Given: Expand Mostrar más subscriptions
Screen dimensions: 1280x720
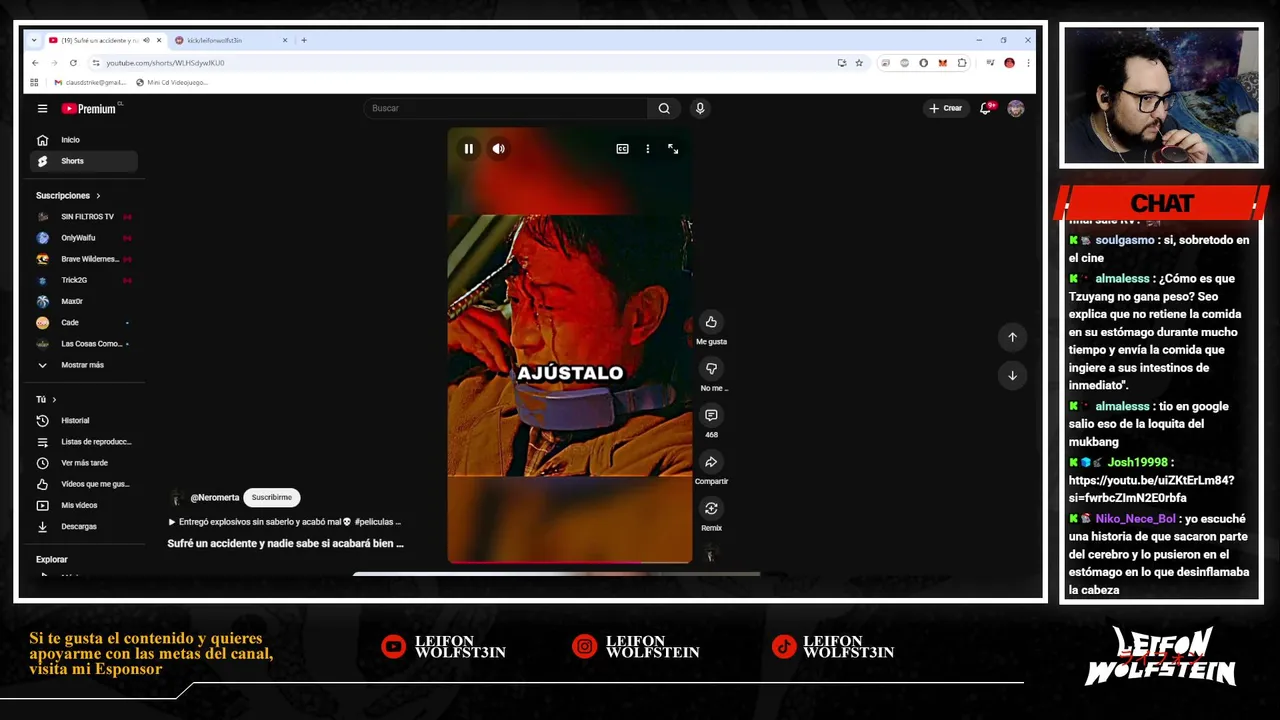Looking at the screenshot, I should point(83,365).
